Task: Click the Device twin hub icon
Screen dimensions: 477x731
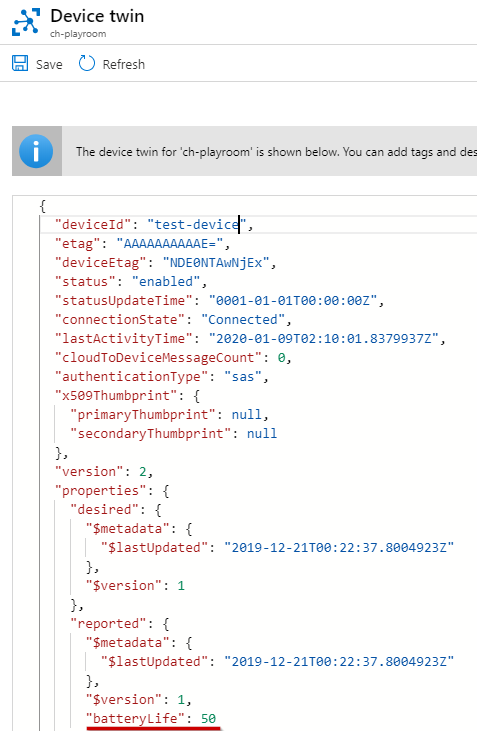Action: 26,22
